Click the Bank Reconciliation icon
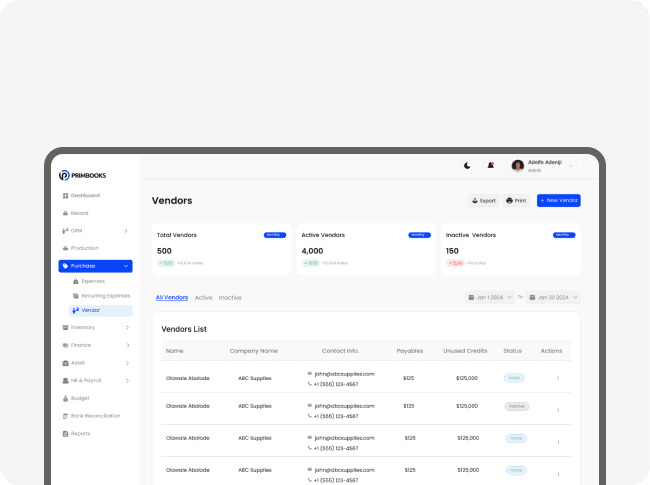 coord(65,416)
